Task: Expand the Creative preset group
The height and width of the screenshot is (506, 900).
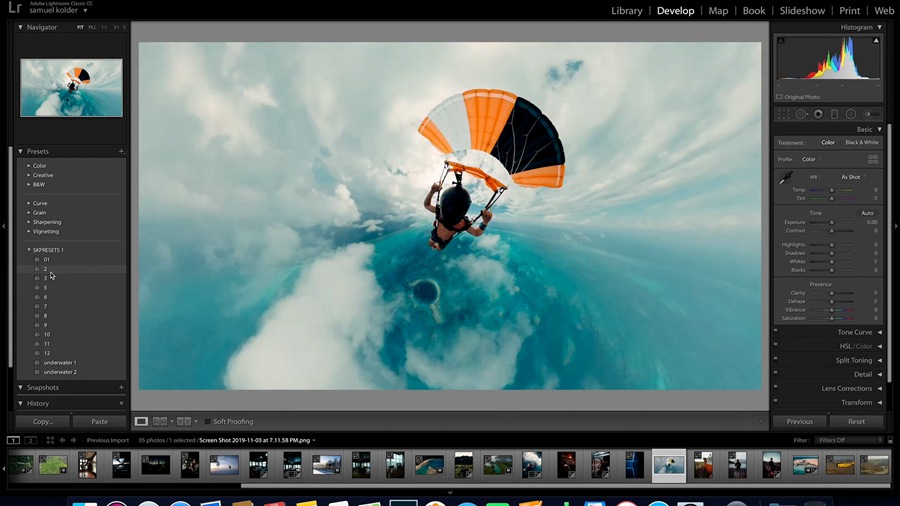Action: (29, 175)
